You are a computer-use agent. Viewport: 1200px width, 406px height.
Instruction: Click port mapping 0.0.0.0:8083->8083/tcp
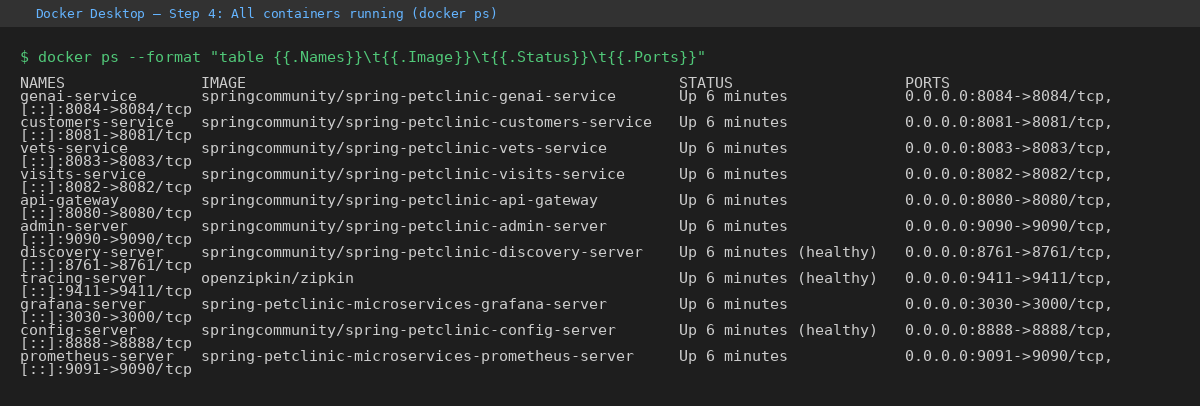click(1008, 148)
